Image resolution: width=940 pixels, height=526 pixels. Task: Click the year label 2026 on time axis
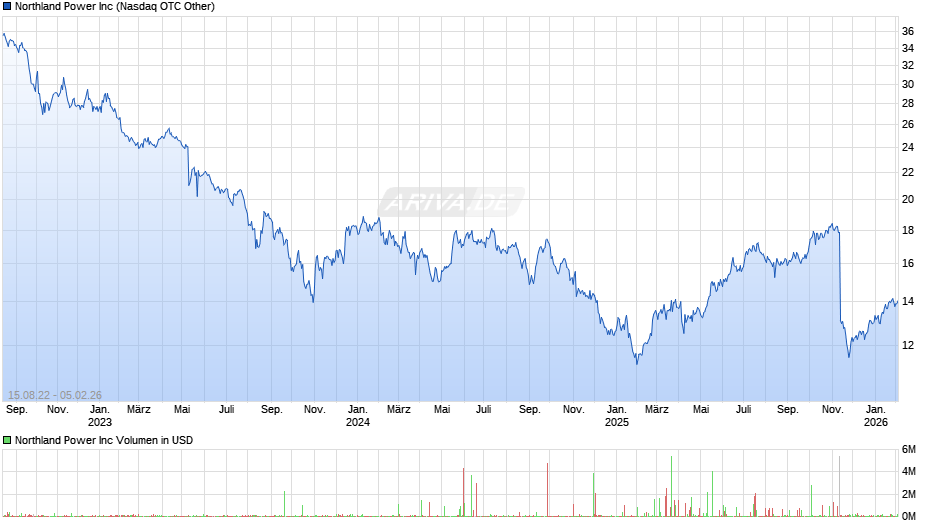pyautogui.click(x=876, y=422)
